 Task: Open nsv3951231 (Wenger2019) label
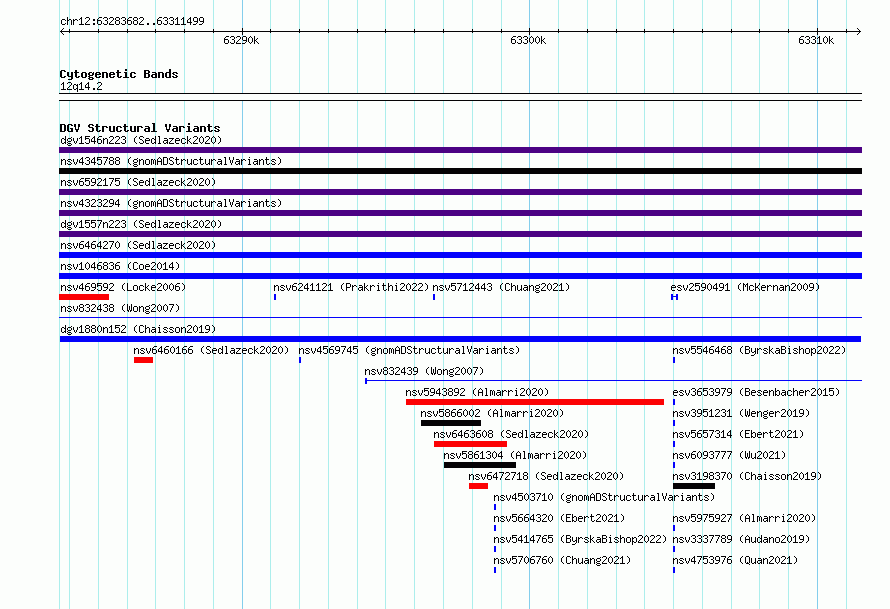click(741, 413)
